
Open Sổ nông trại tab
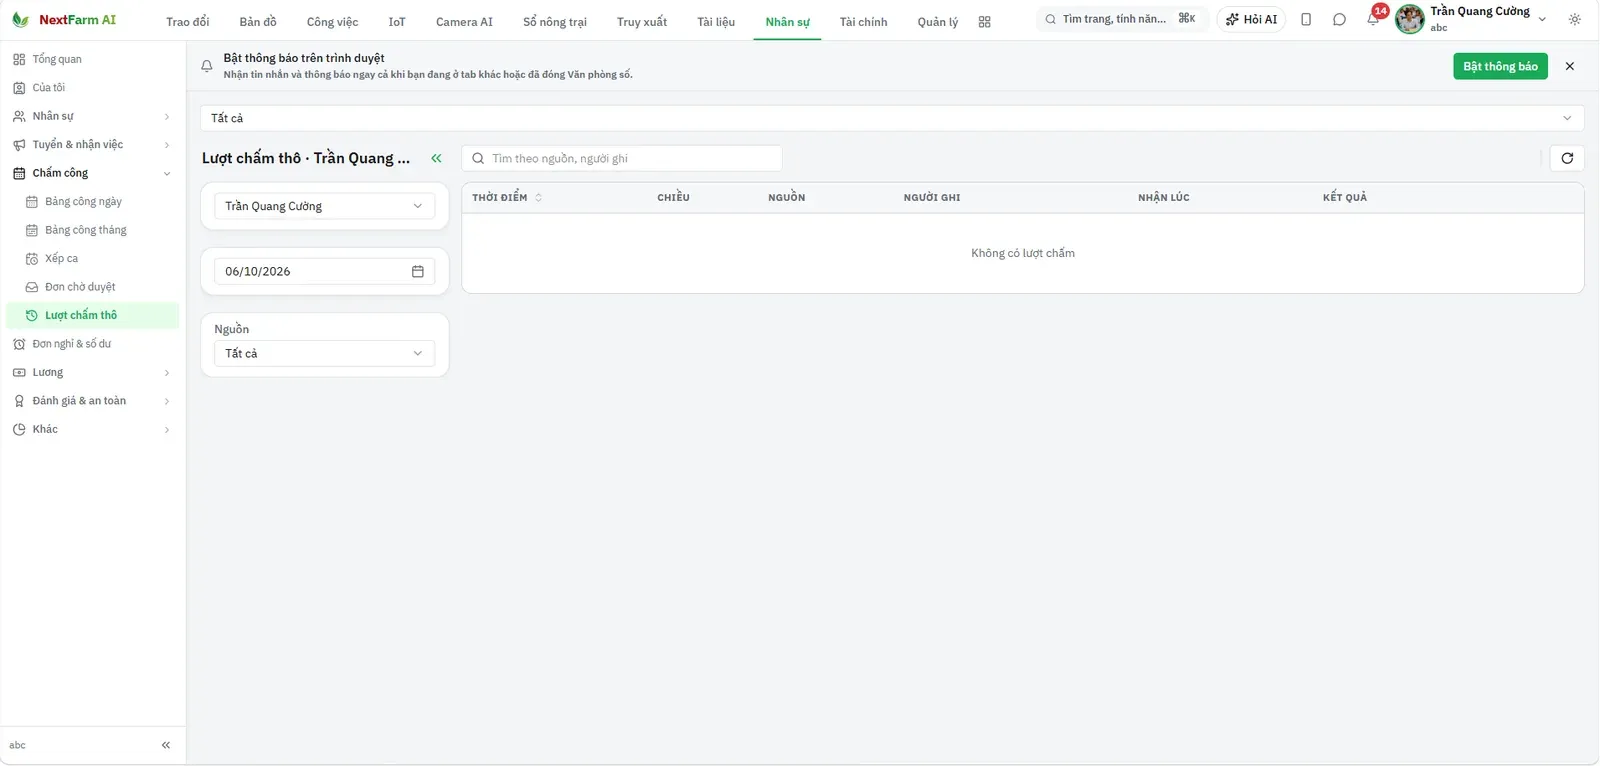(555, 22)
